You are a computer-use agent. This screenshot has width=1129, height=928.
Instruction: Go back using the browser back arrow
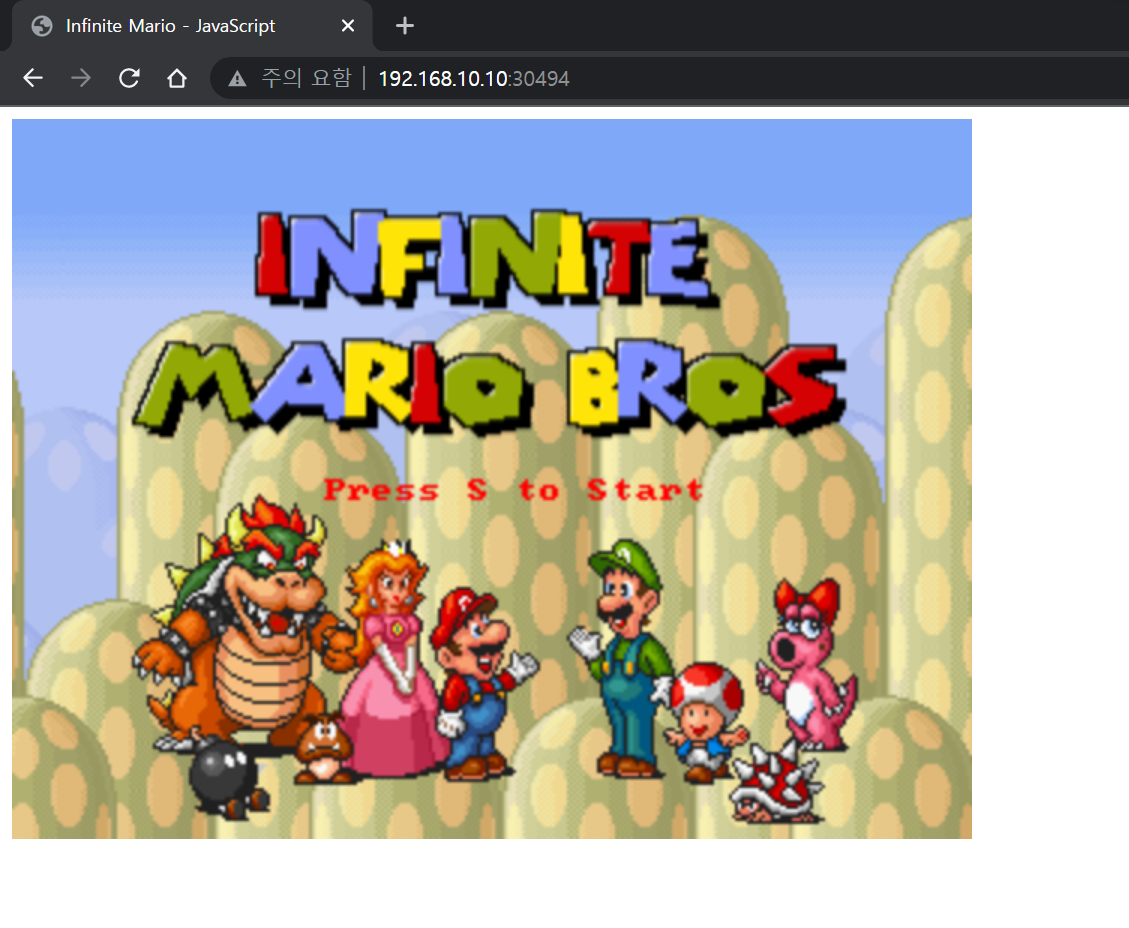click(x=33, y=78)
